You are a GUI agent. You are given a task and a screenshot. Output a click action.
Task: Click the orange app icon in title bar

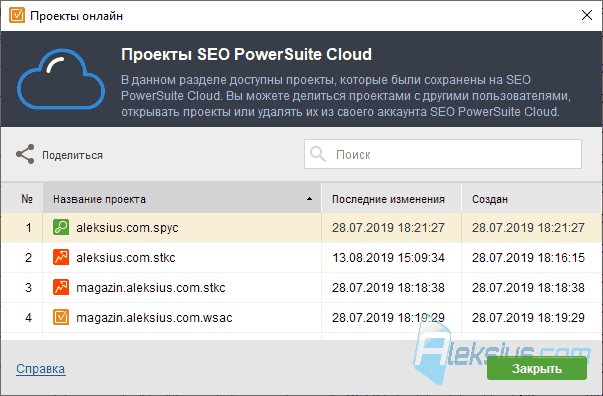(x=17, y=15)
